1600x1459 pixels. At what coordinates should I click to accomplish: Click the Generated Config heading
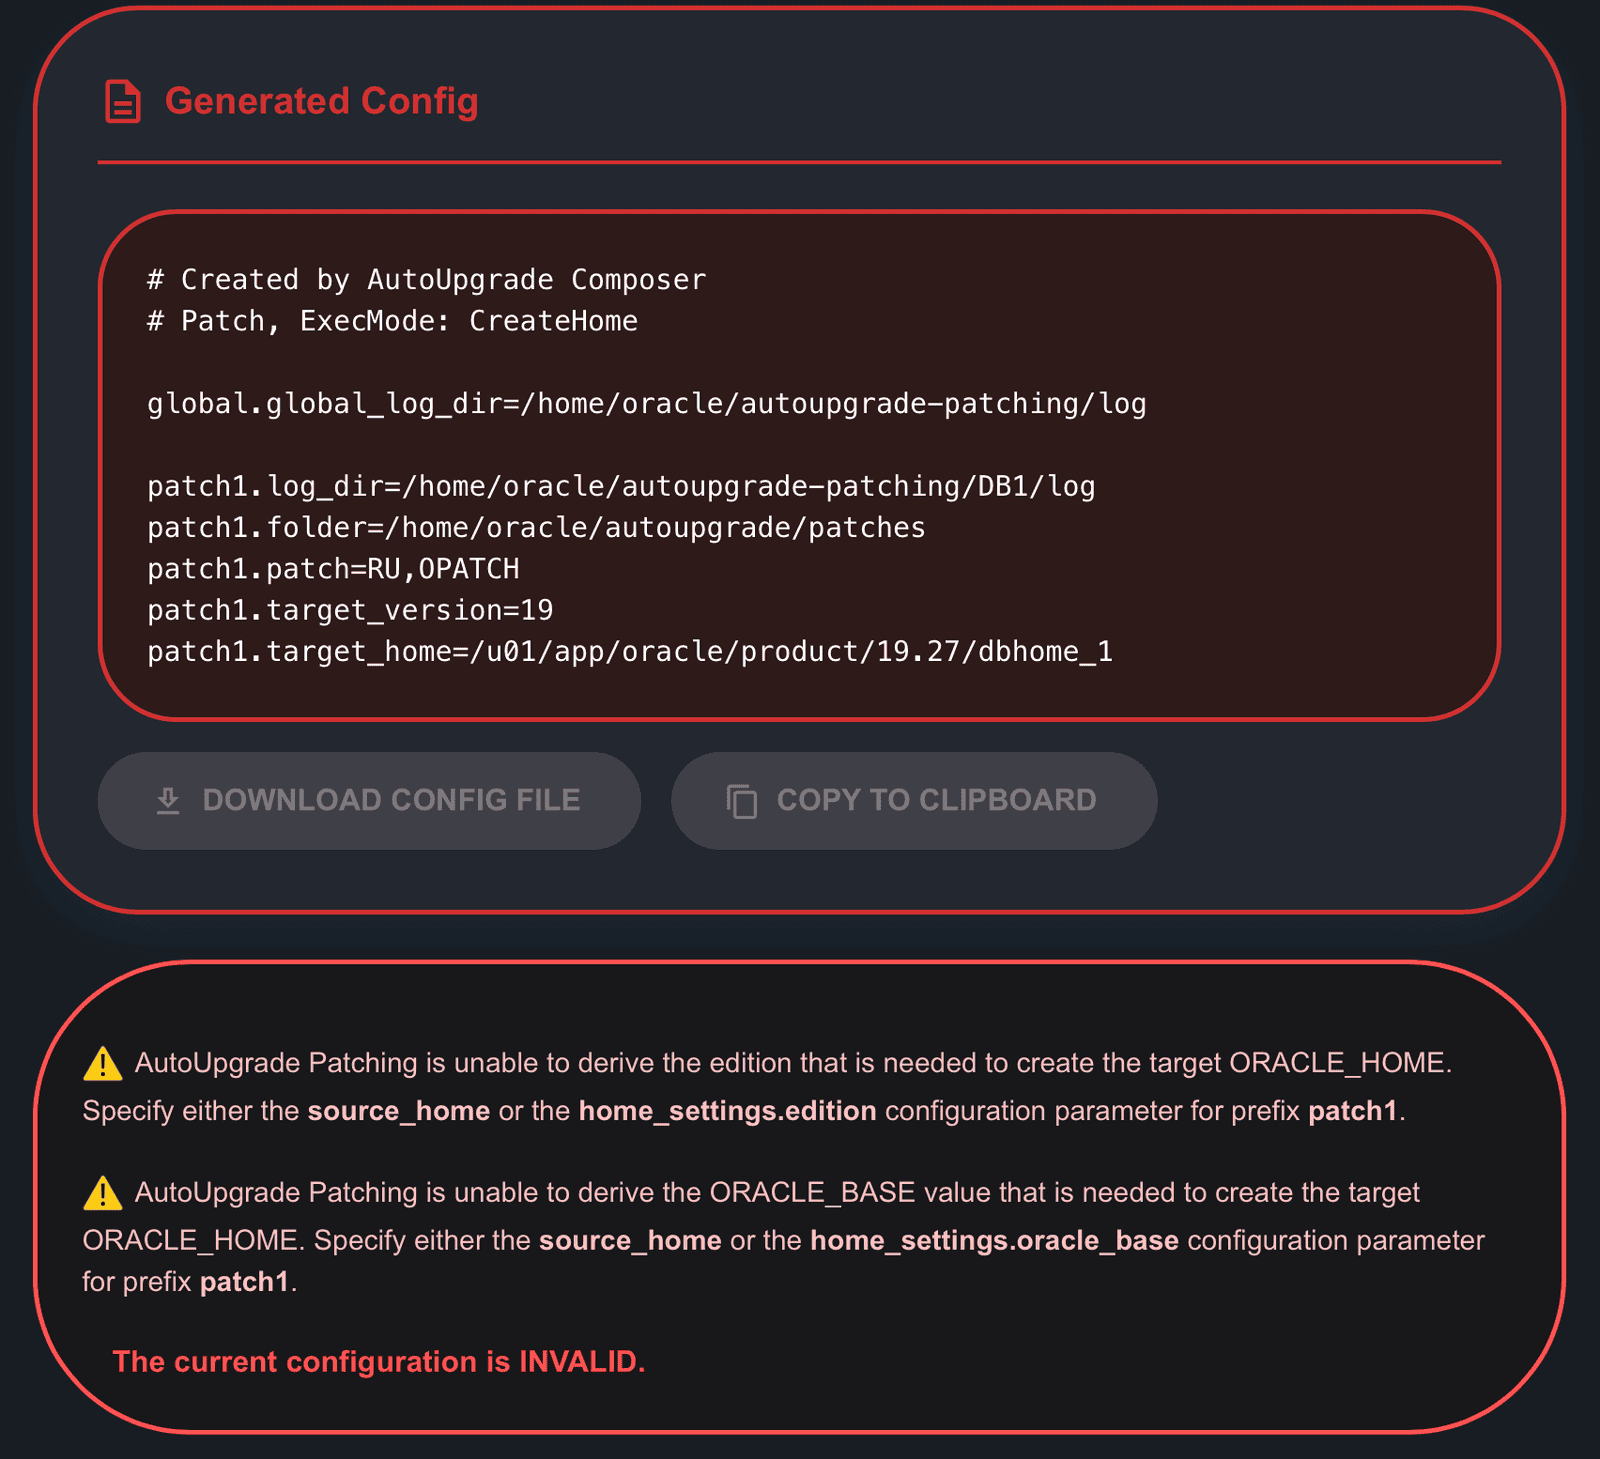pos(321,101)
